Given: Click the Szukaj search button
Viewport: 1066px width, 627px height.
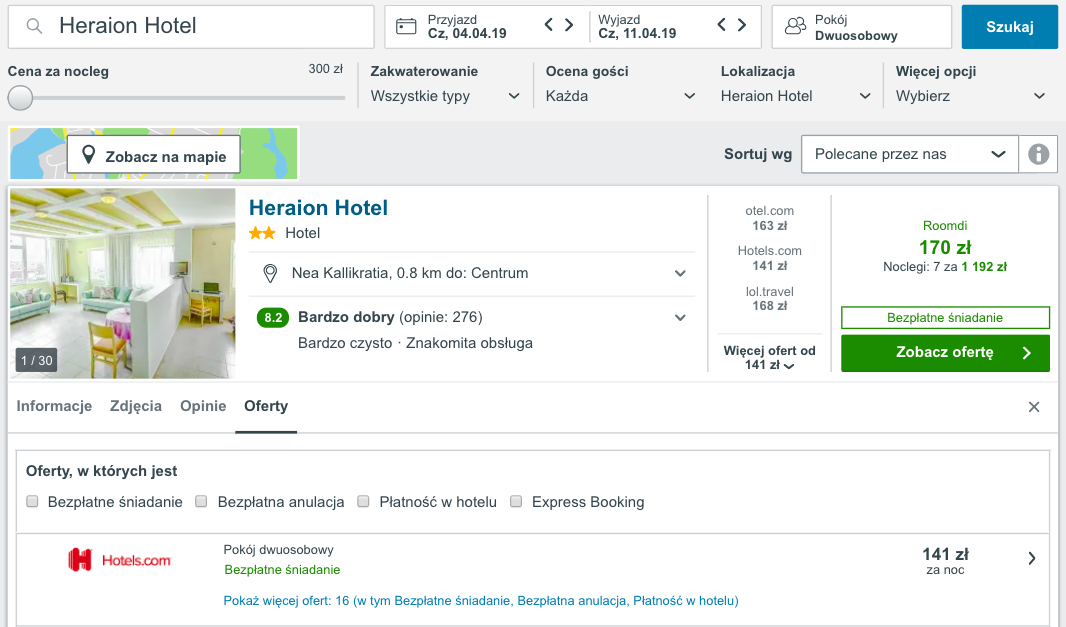Looking at the screenshot, I should tap(1010, 27).
